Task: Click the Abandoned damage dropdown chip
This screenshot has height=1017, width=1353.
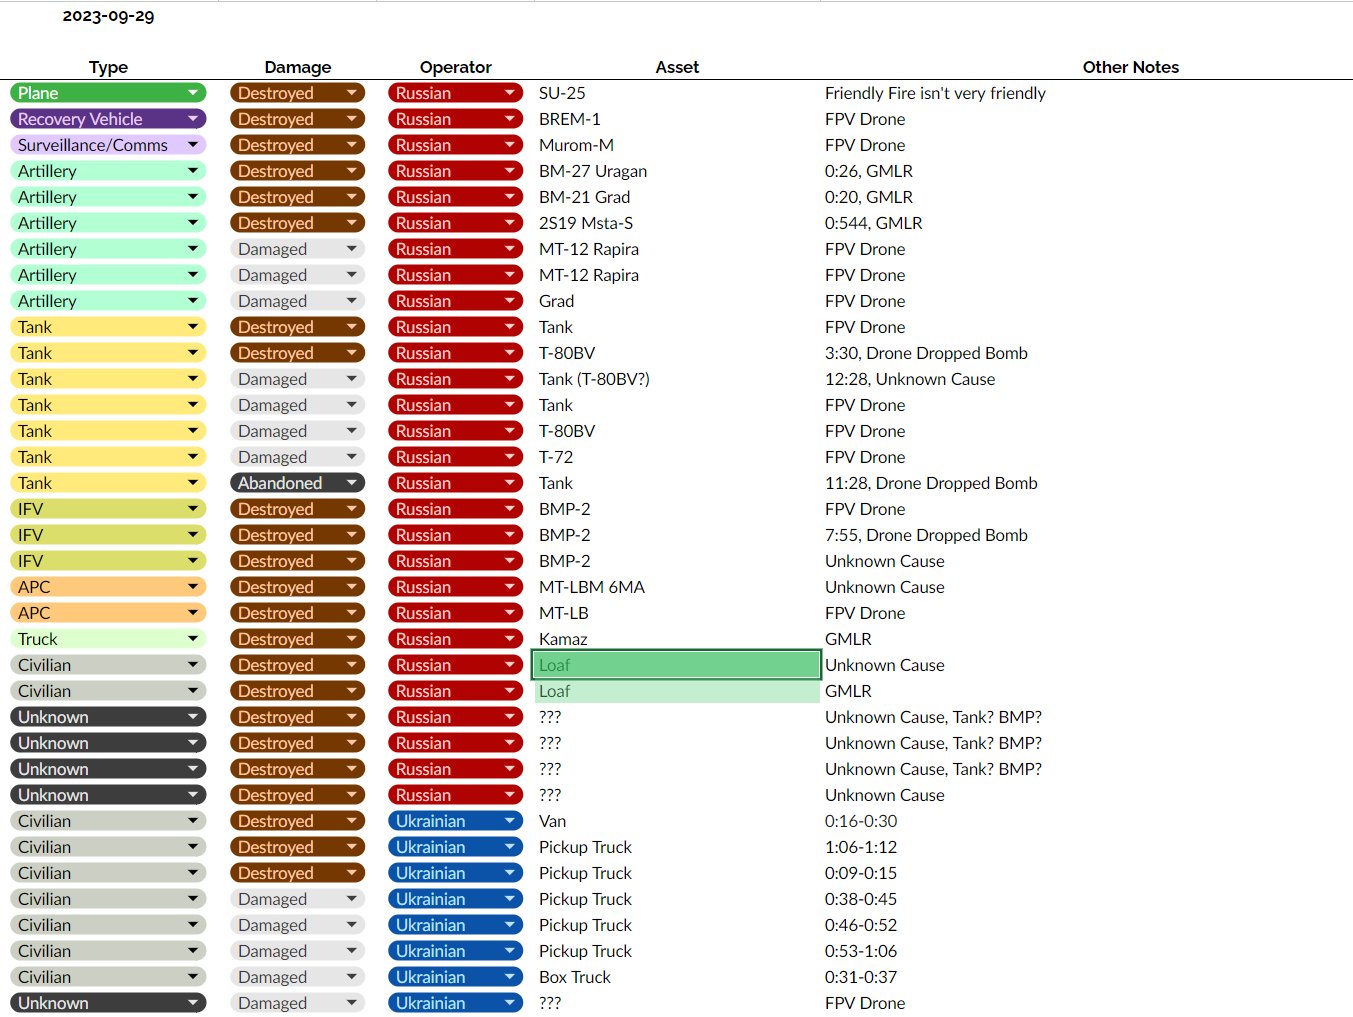Action: click(x=297, y=483)
